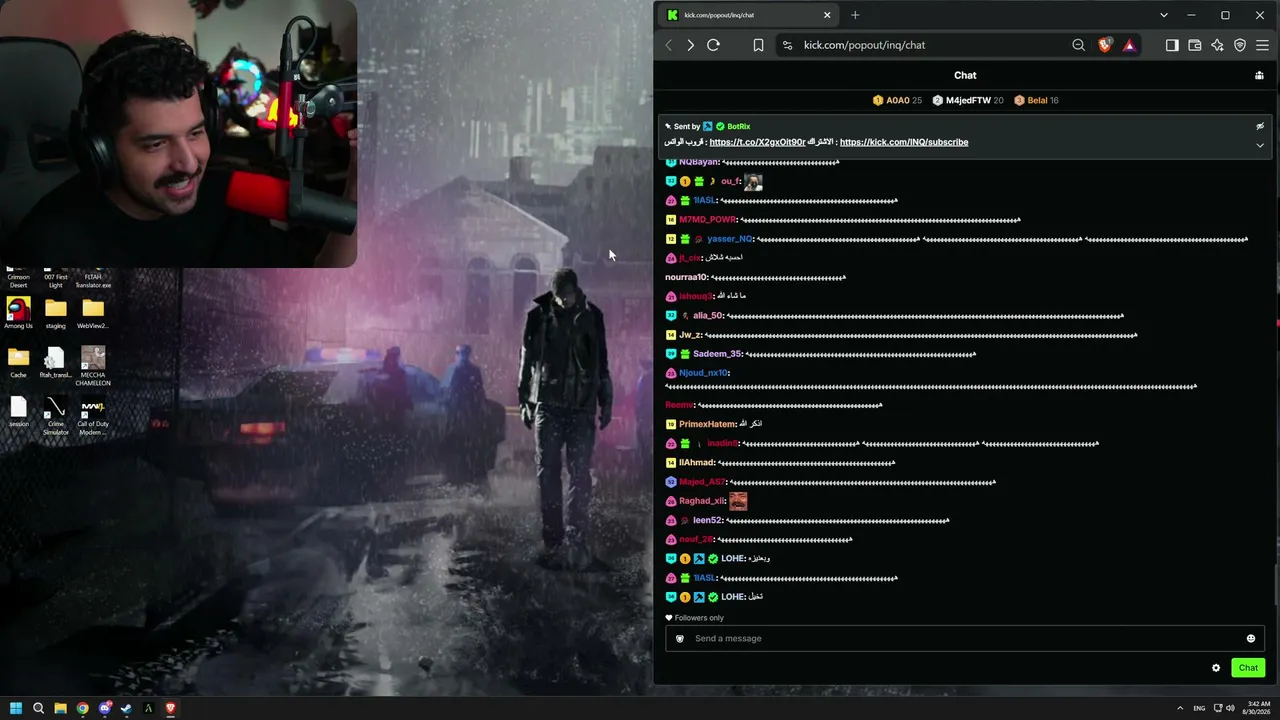Click username leen52 in chat
1280x720 pixels.
tap(707, 520)
